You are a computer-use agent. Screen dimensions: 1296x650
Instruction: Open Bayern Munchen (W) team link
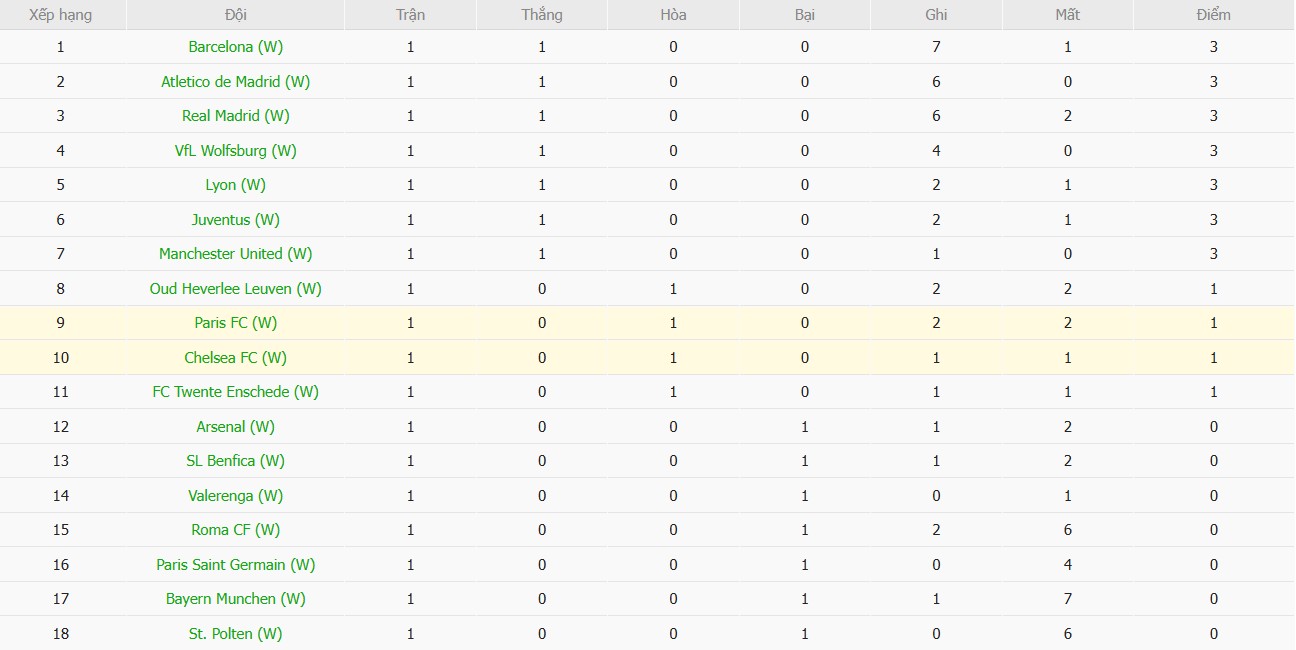click(x=235, y=599)
